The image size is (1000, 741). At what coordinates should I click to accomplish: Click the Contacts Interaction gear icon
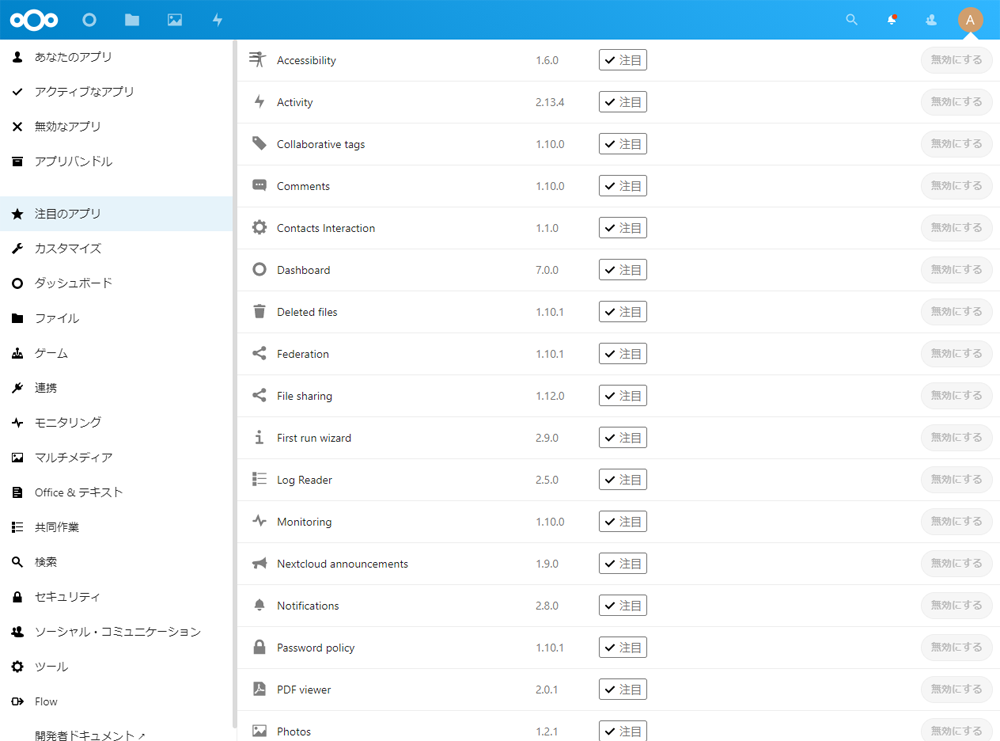tap(259, 227)
